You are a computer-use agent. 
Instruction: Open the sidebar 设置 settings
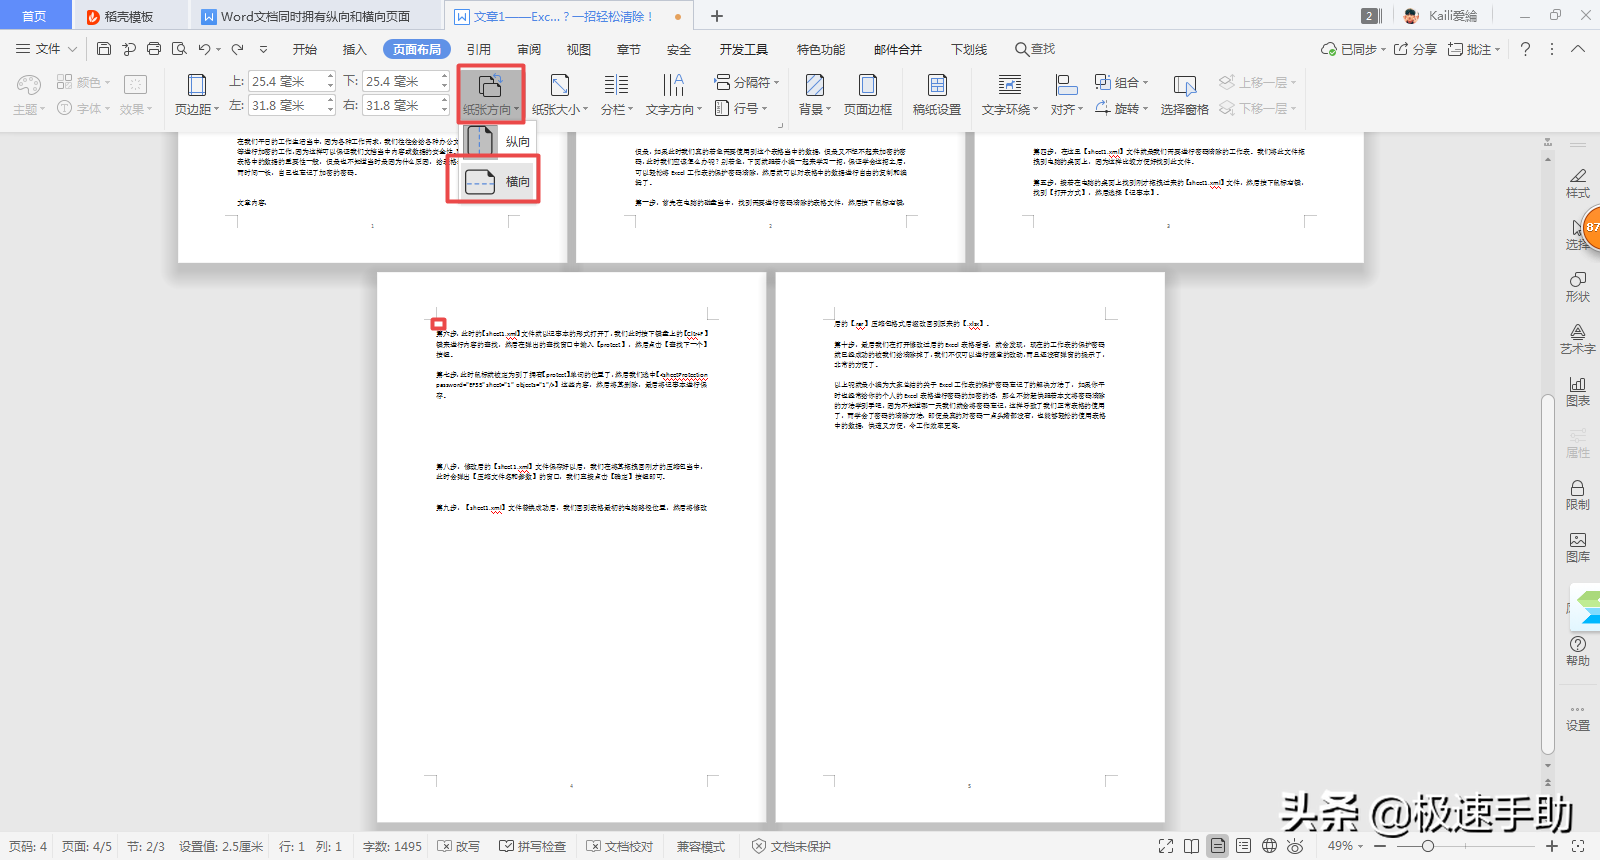click(1578, 719)
